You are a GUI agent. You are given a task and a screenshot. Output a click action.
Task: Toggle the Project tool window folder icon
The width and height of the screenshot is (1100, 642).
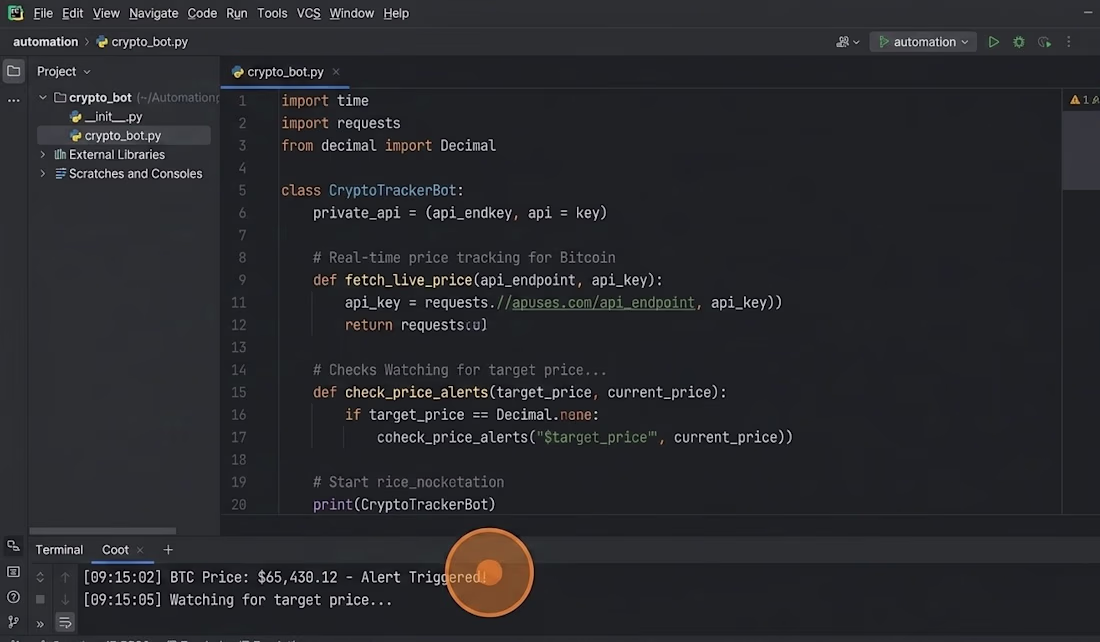[13, 71]
